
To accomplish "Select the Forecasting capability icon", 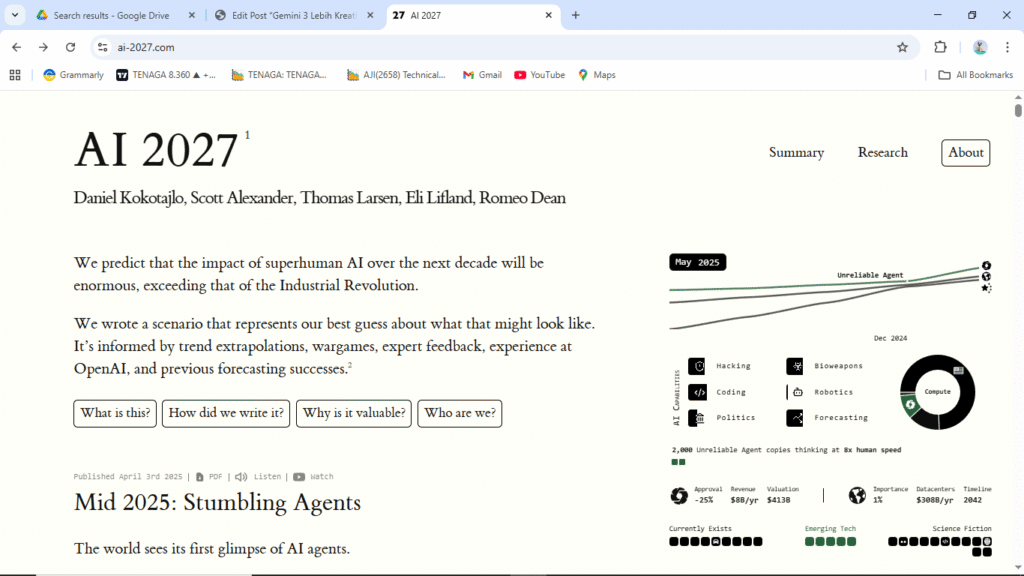I will tap(795, 418).
